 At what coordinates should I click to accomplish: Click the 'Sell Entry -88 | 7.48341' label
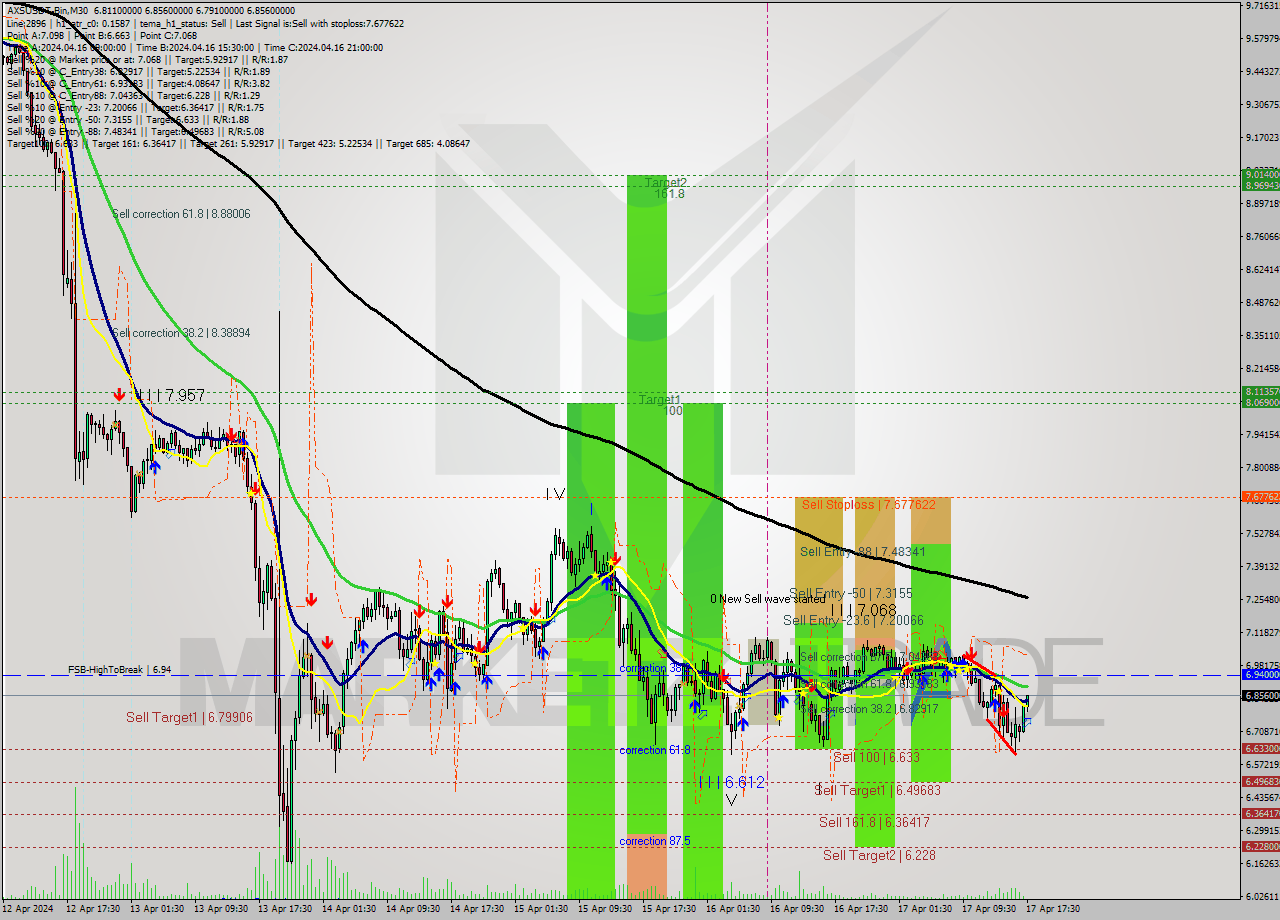point(862,552)
